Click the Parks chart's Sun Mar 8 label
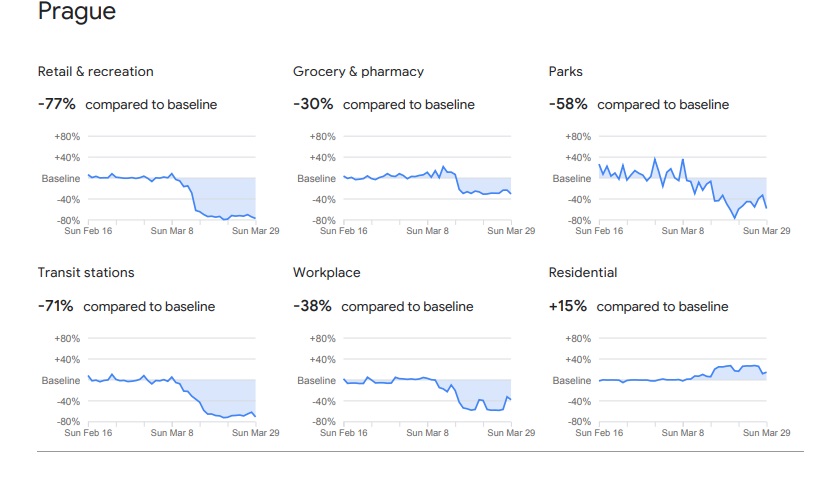Screen dimensions: 827x477 683,231
